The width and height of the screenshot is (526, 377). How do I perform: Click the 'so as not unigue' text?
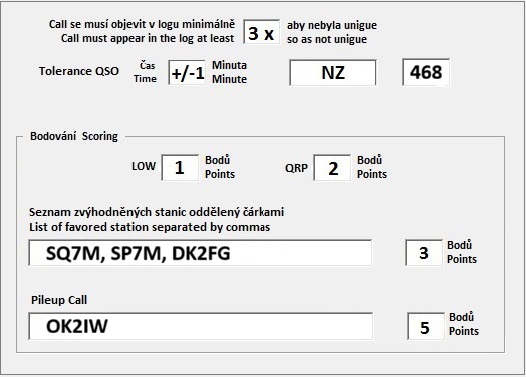pyautogui.click(x=327, y=39)
